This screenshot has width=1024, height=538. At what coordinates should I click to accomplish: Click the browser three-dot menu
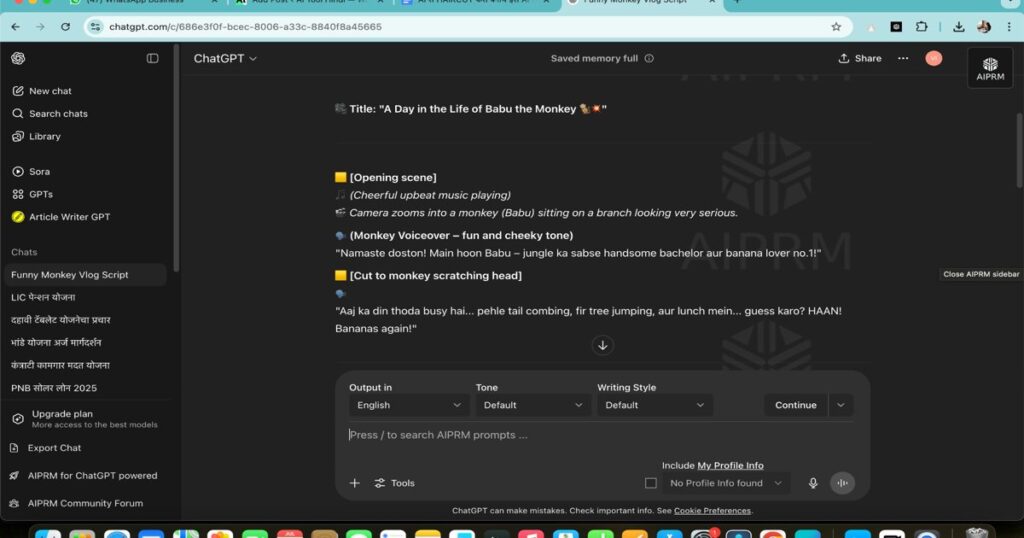click(x=1009, y=27)
